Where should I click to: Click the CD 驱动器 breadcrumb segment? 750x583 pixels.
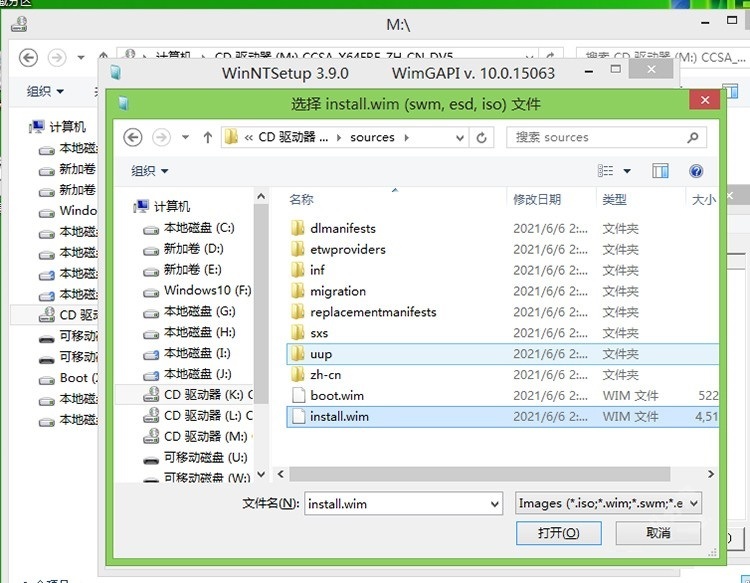[293, 138]
